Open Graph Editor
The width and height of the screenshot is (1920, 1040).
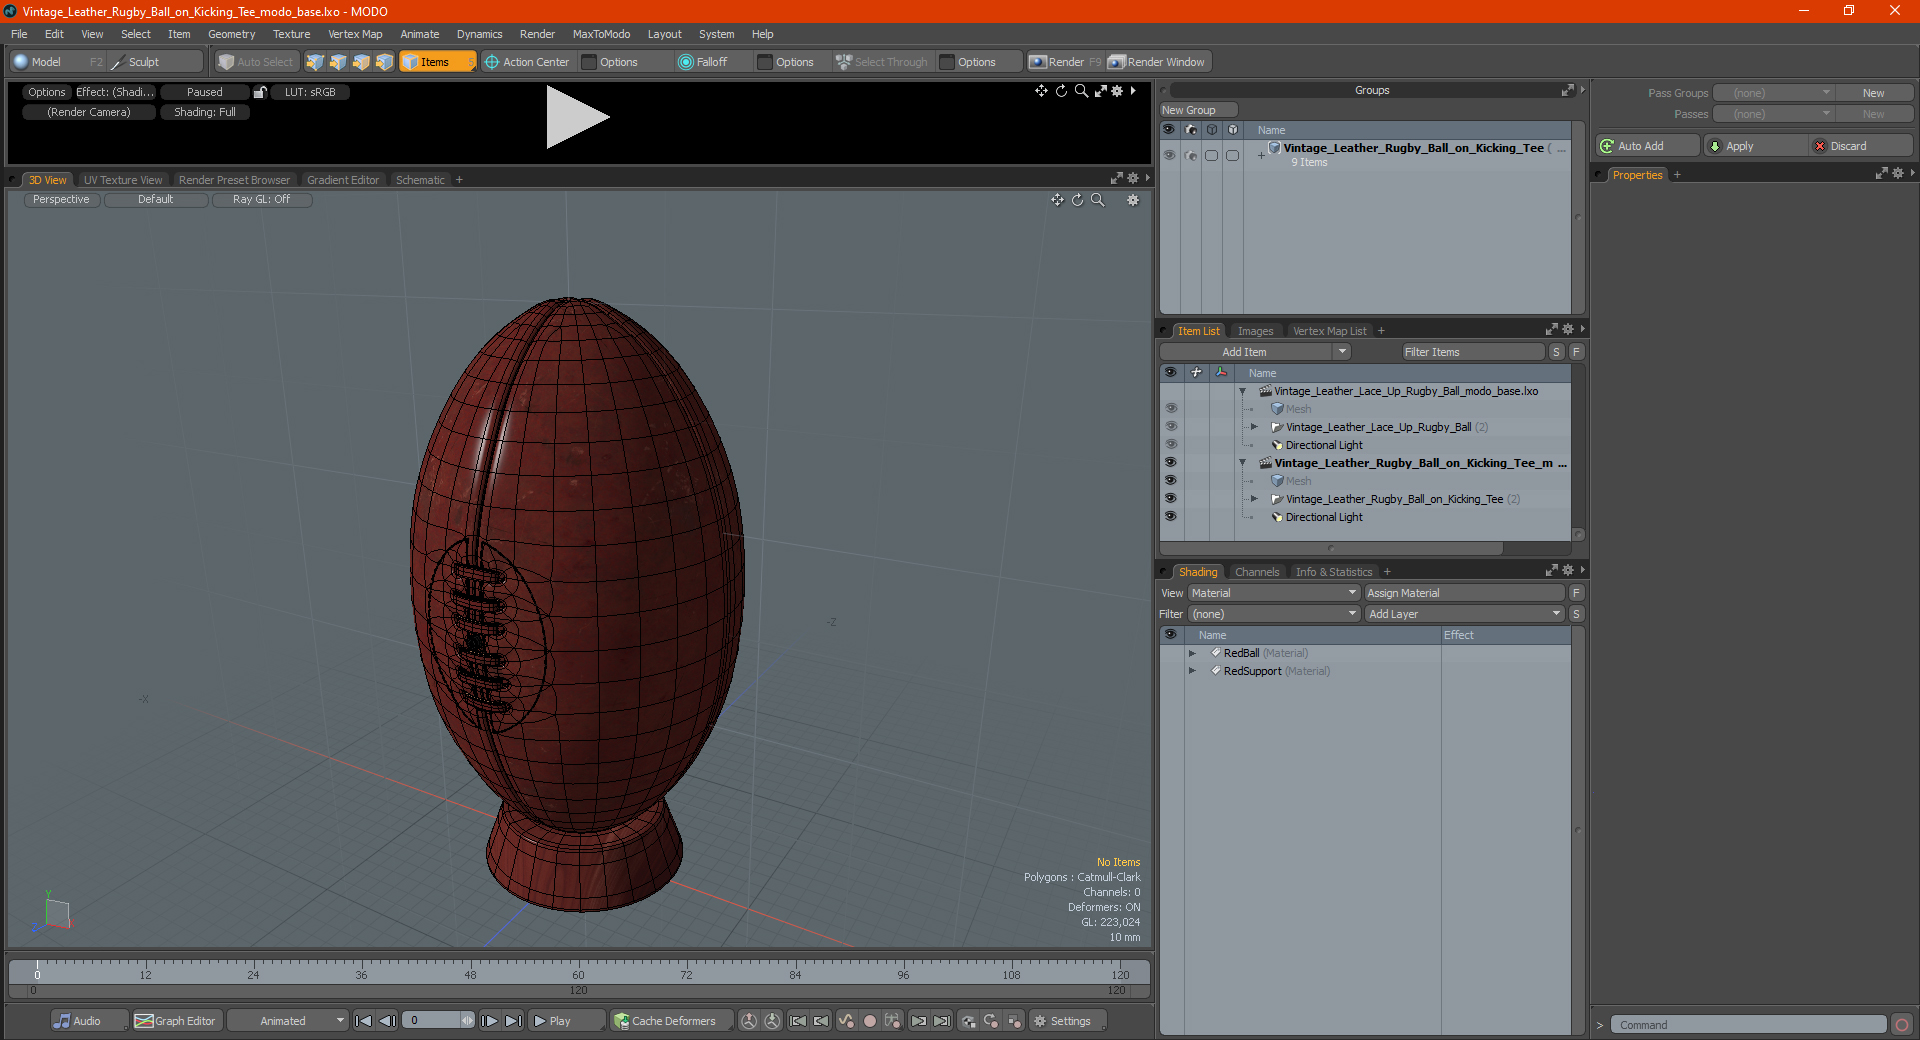click(x=175, y=1021)
